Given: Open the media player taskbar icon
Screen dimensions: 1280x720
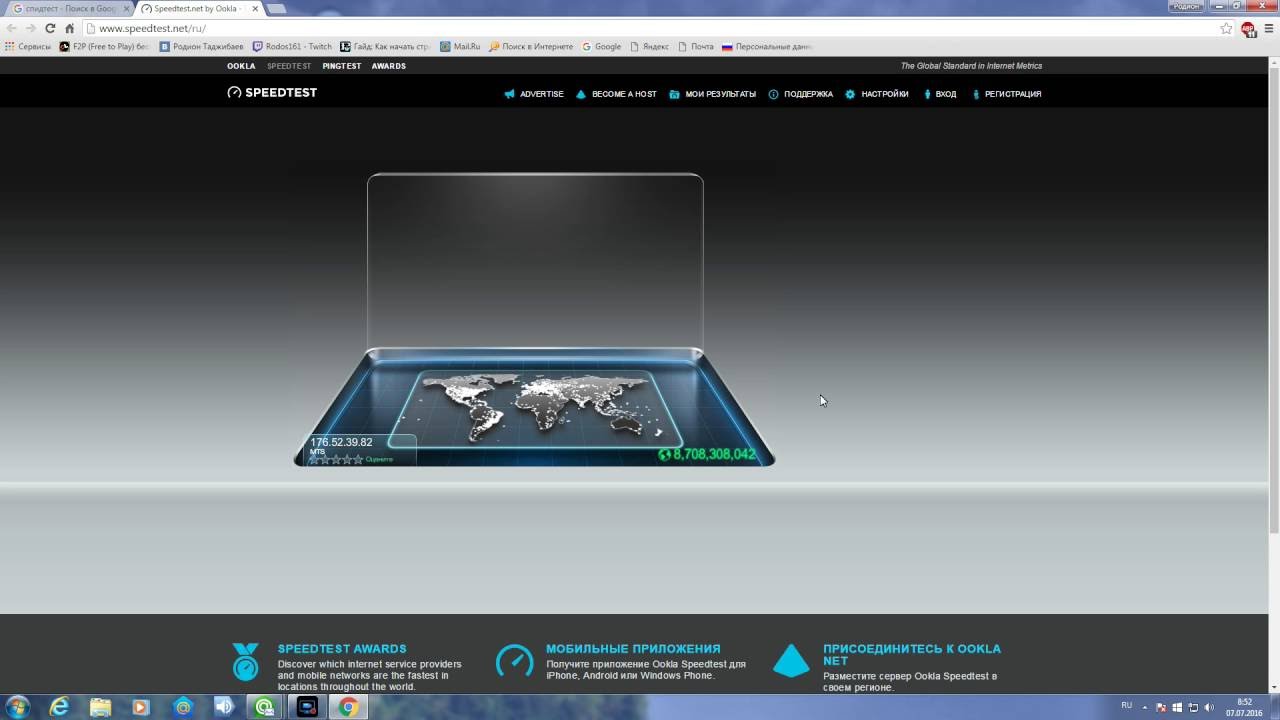Looking at the screenshot, I should click(141, 707).
